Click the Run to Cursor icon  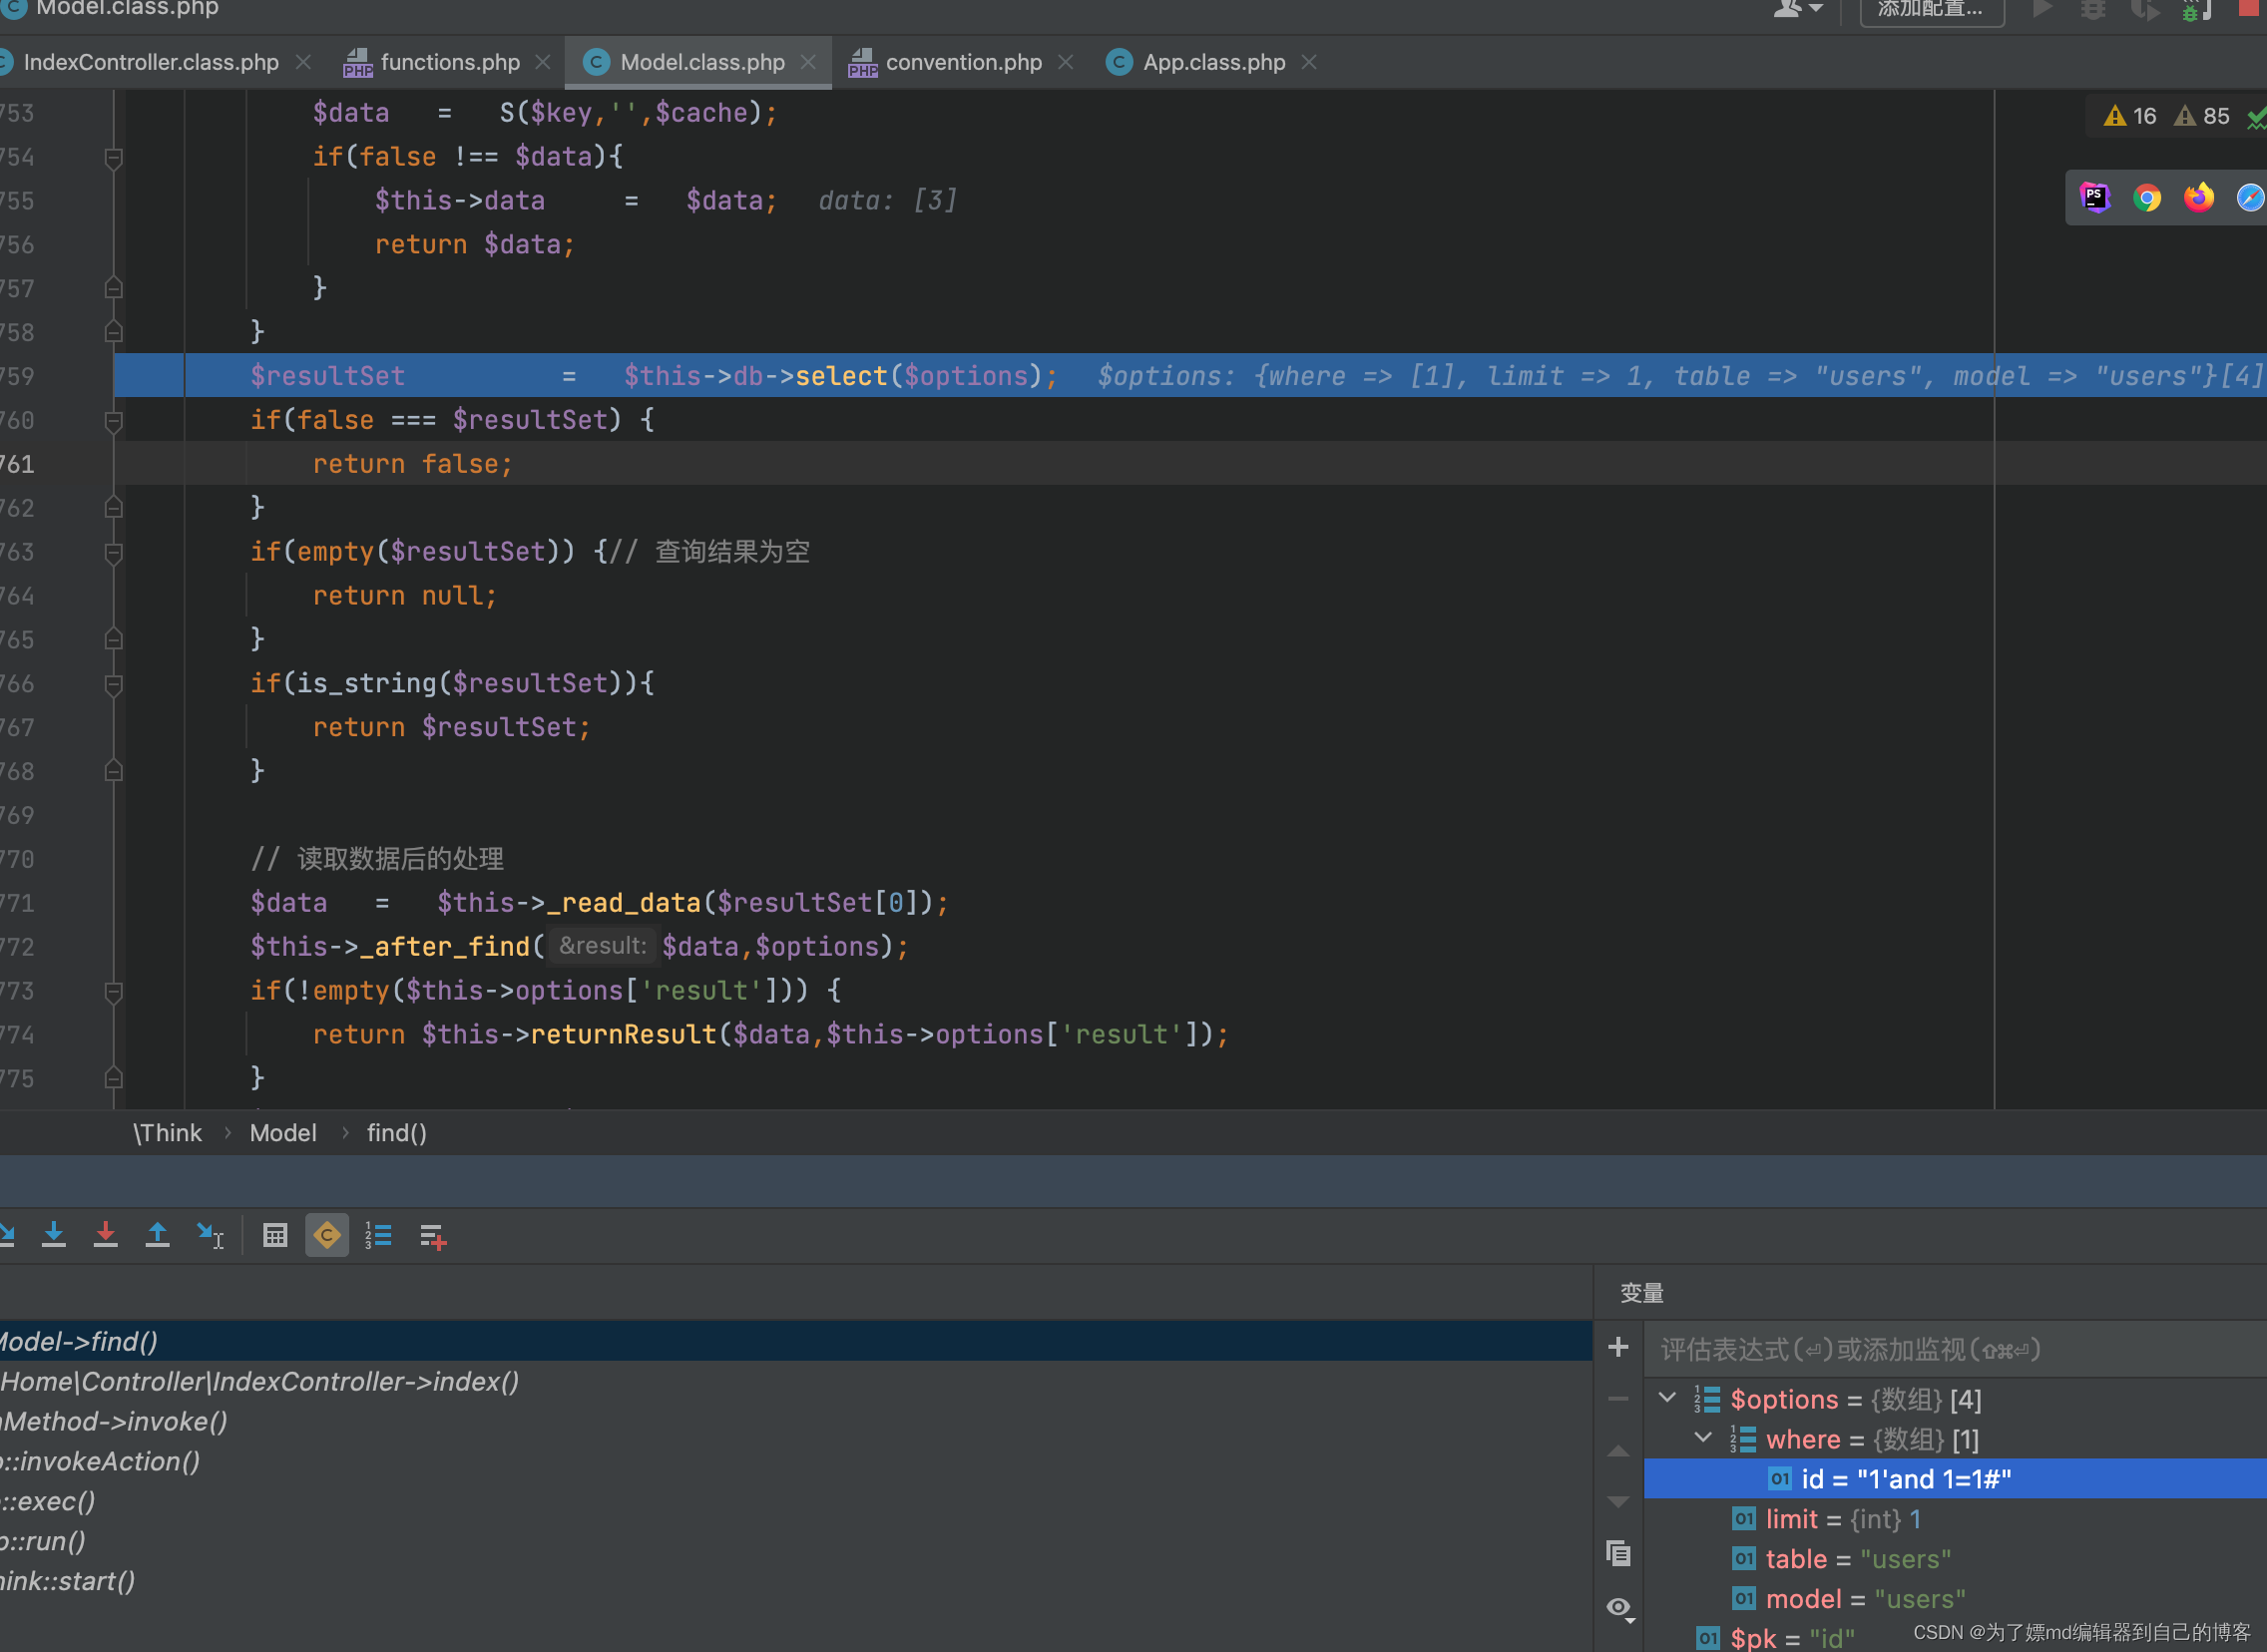210,1236
